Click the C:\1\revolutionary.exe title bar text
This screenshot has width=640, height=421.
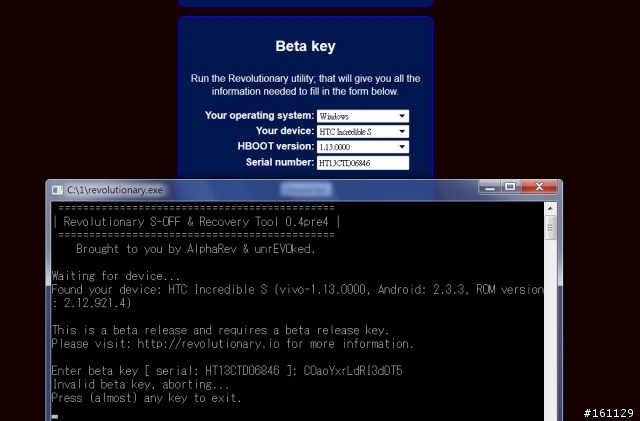pyautogui.click(x=115, y=190)
